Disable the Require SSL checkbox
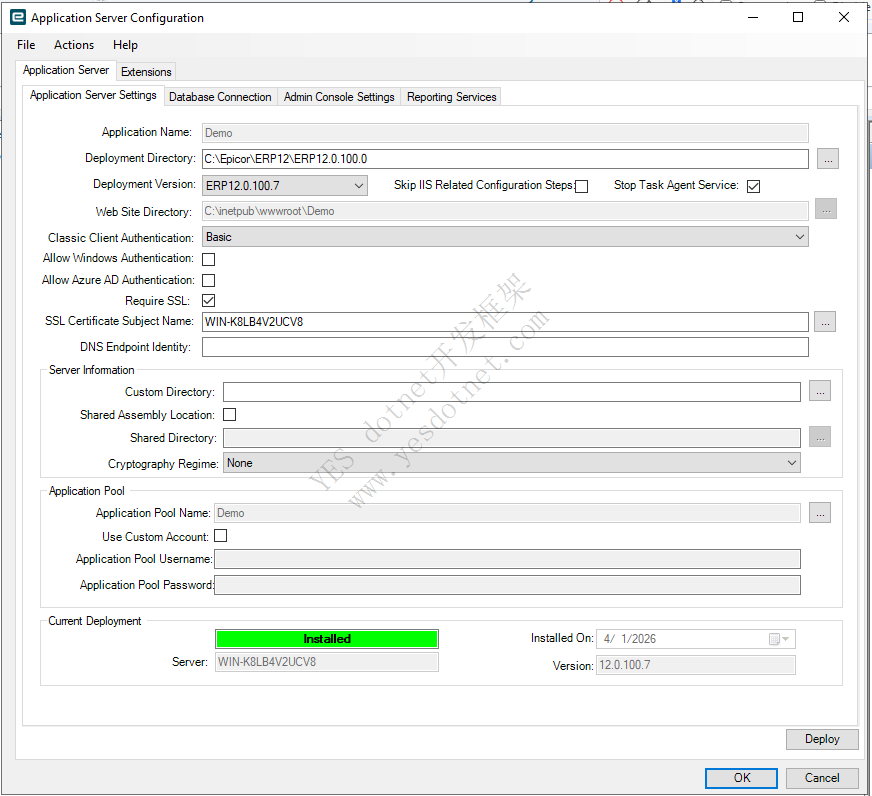The width and height of the screenshot is (872, 796). (x=209, y=301)
